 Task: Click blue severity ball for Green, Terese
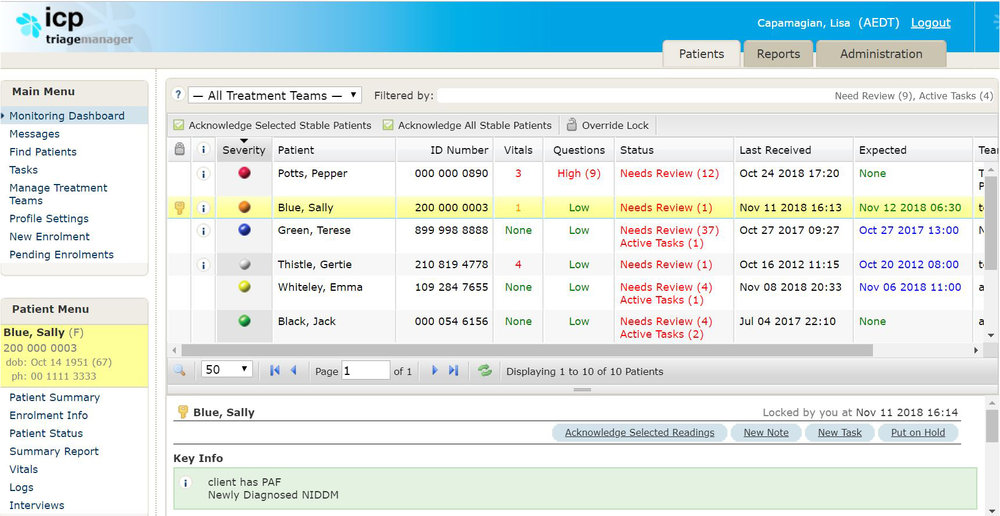pyautogui.click(x=244, y=230)
